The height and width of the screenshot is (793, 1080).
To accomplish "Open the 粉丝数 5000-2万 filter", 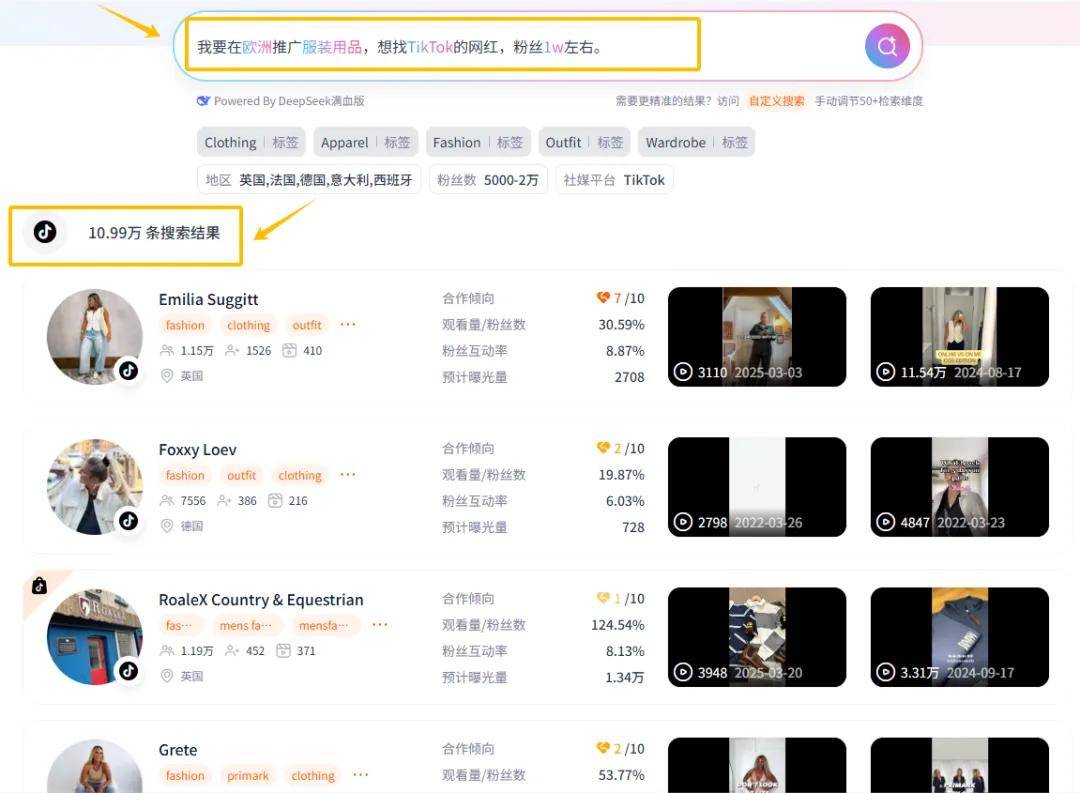I will [x=488, y=180].
